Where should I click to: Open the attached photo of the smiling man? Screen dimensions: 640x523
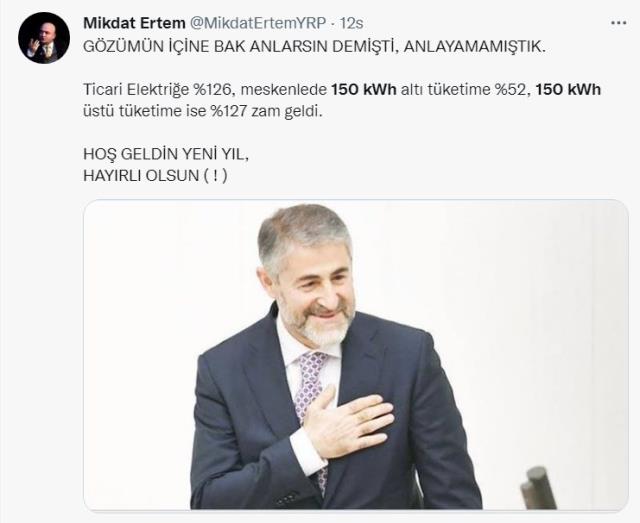tap(356, 355)
